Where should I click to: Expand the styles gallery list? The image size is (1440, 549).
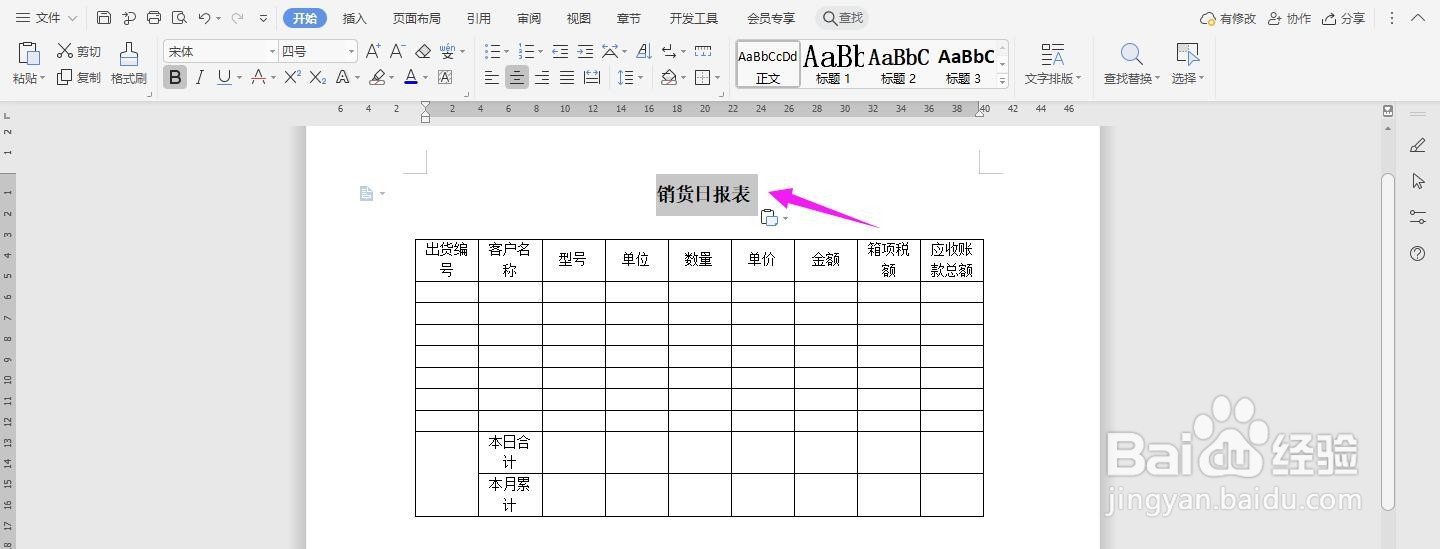tap(1002, 82)
